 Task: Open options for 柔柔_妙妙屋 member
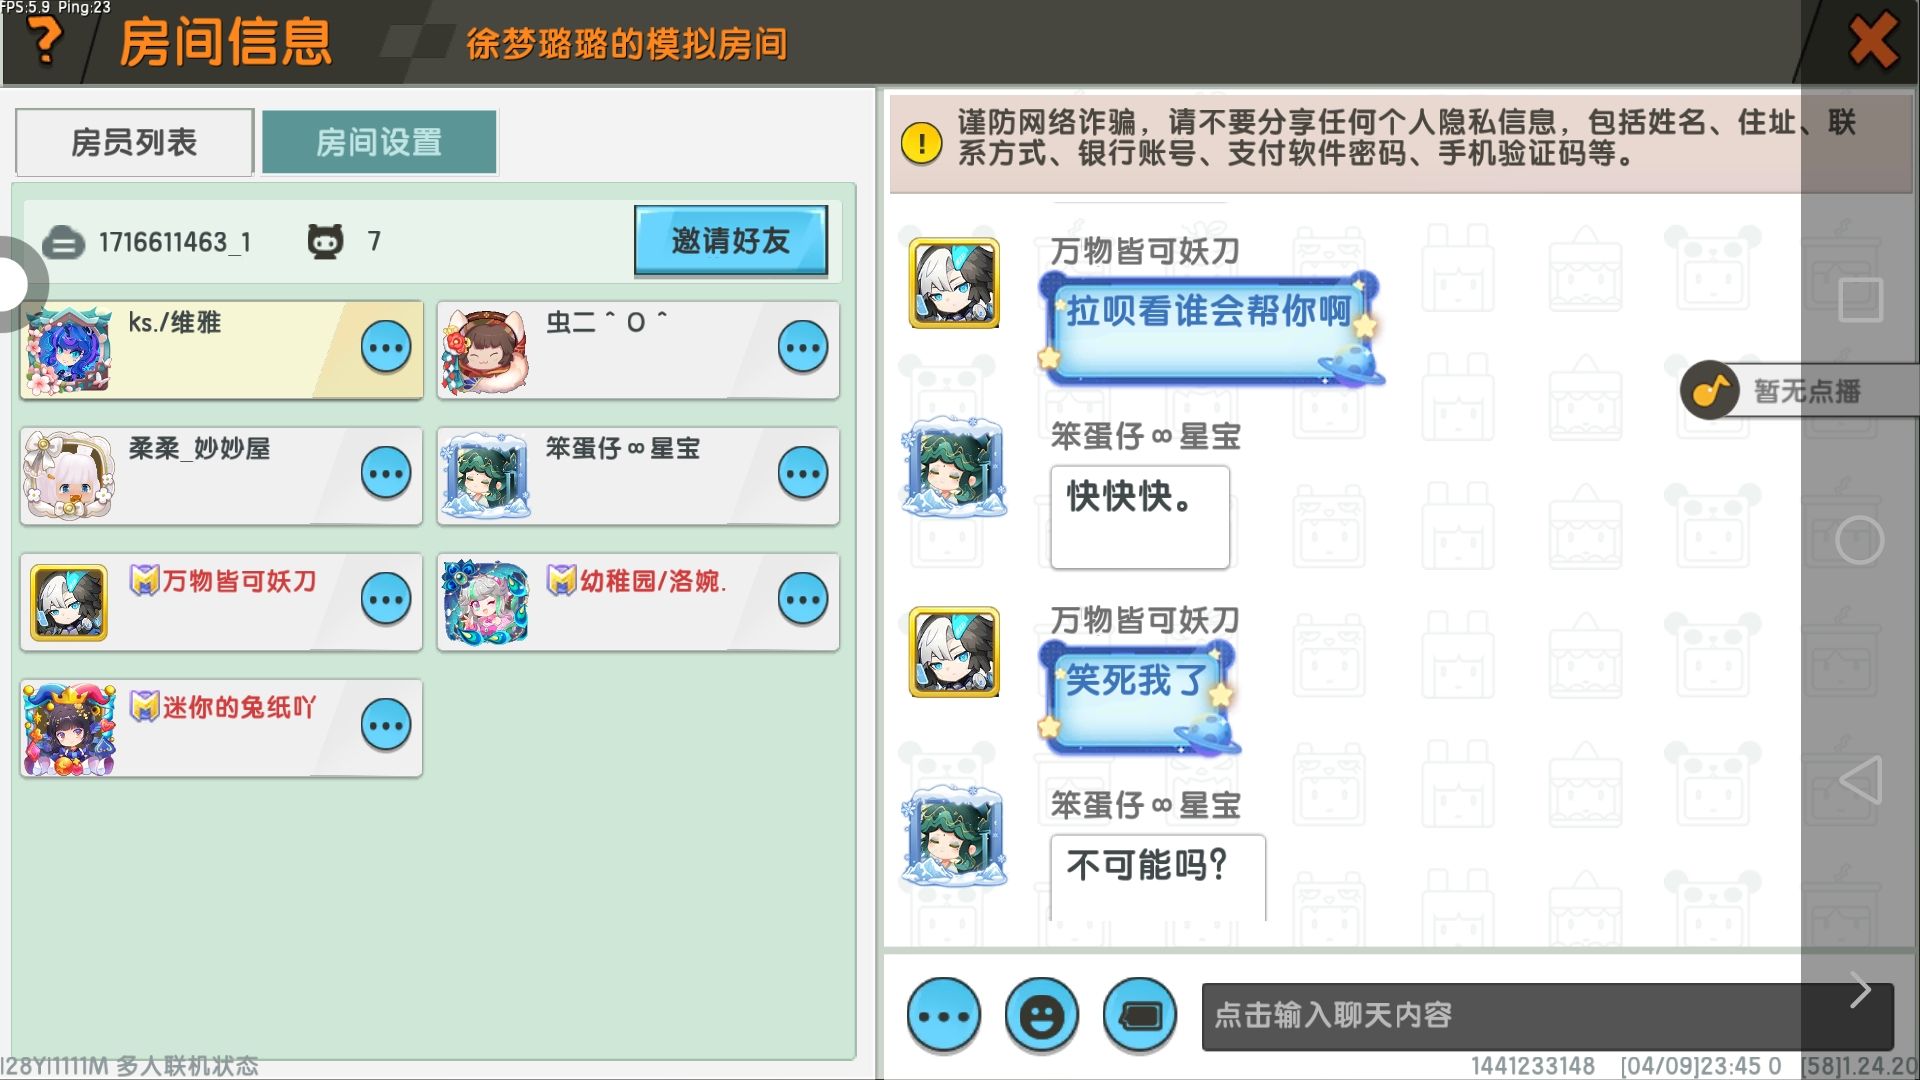[386, 474]
